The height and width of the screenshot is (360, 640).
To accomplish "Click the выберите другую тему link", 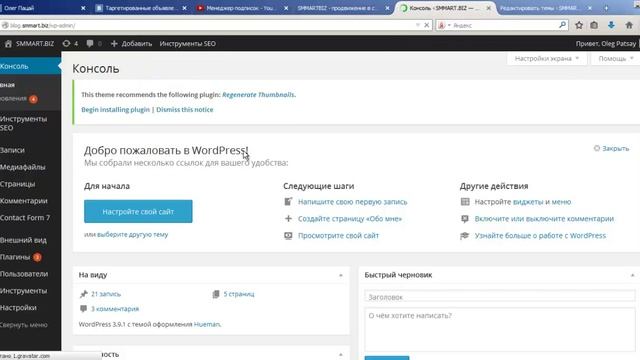I will click(132, 235).
